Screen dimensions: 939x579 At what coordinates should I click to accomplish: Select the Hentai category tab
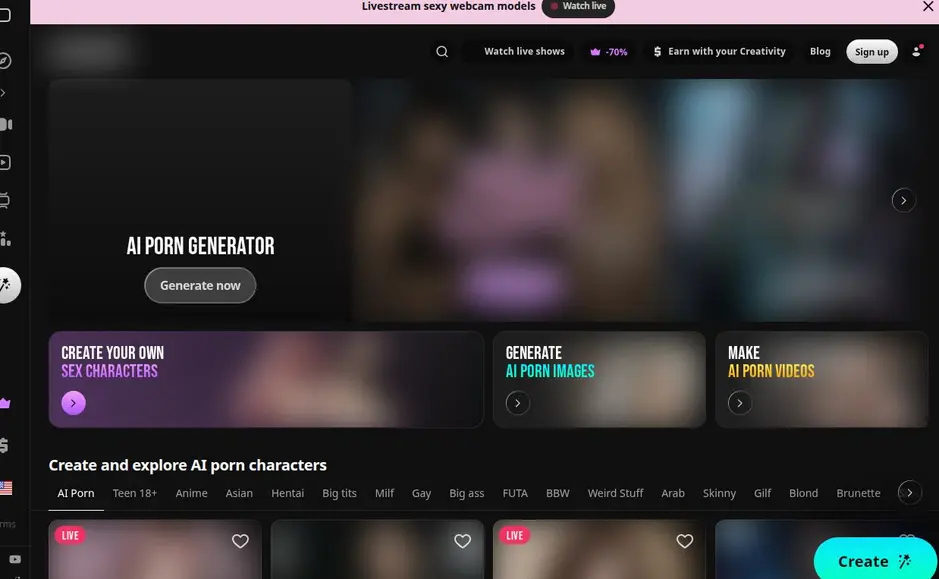point(287,493)
